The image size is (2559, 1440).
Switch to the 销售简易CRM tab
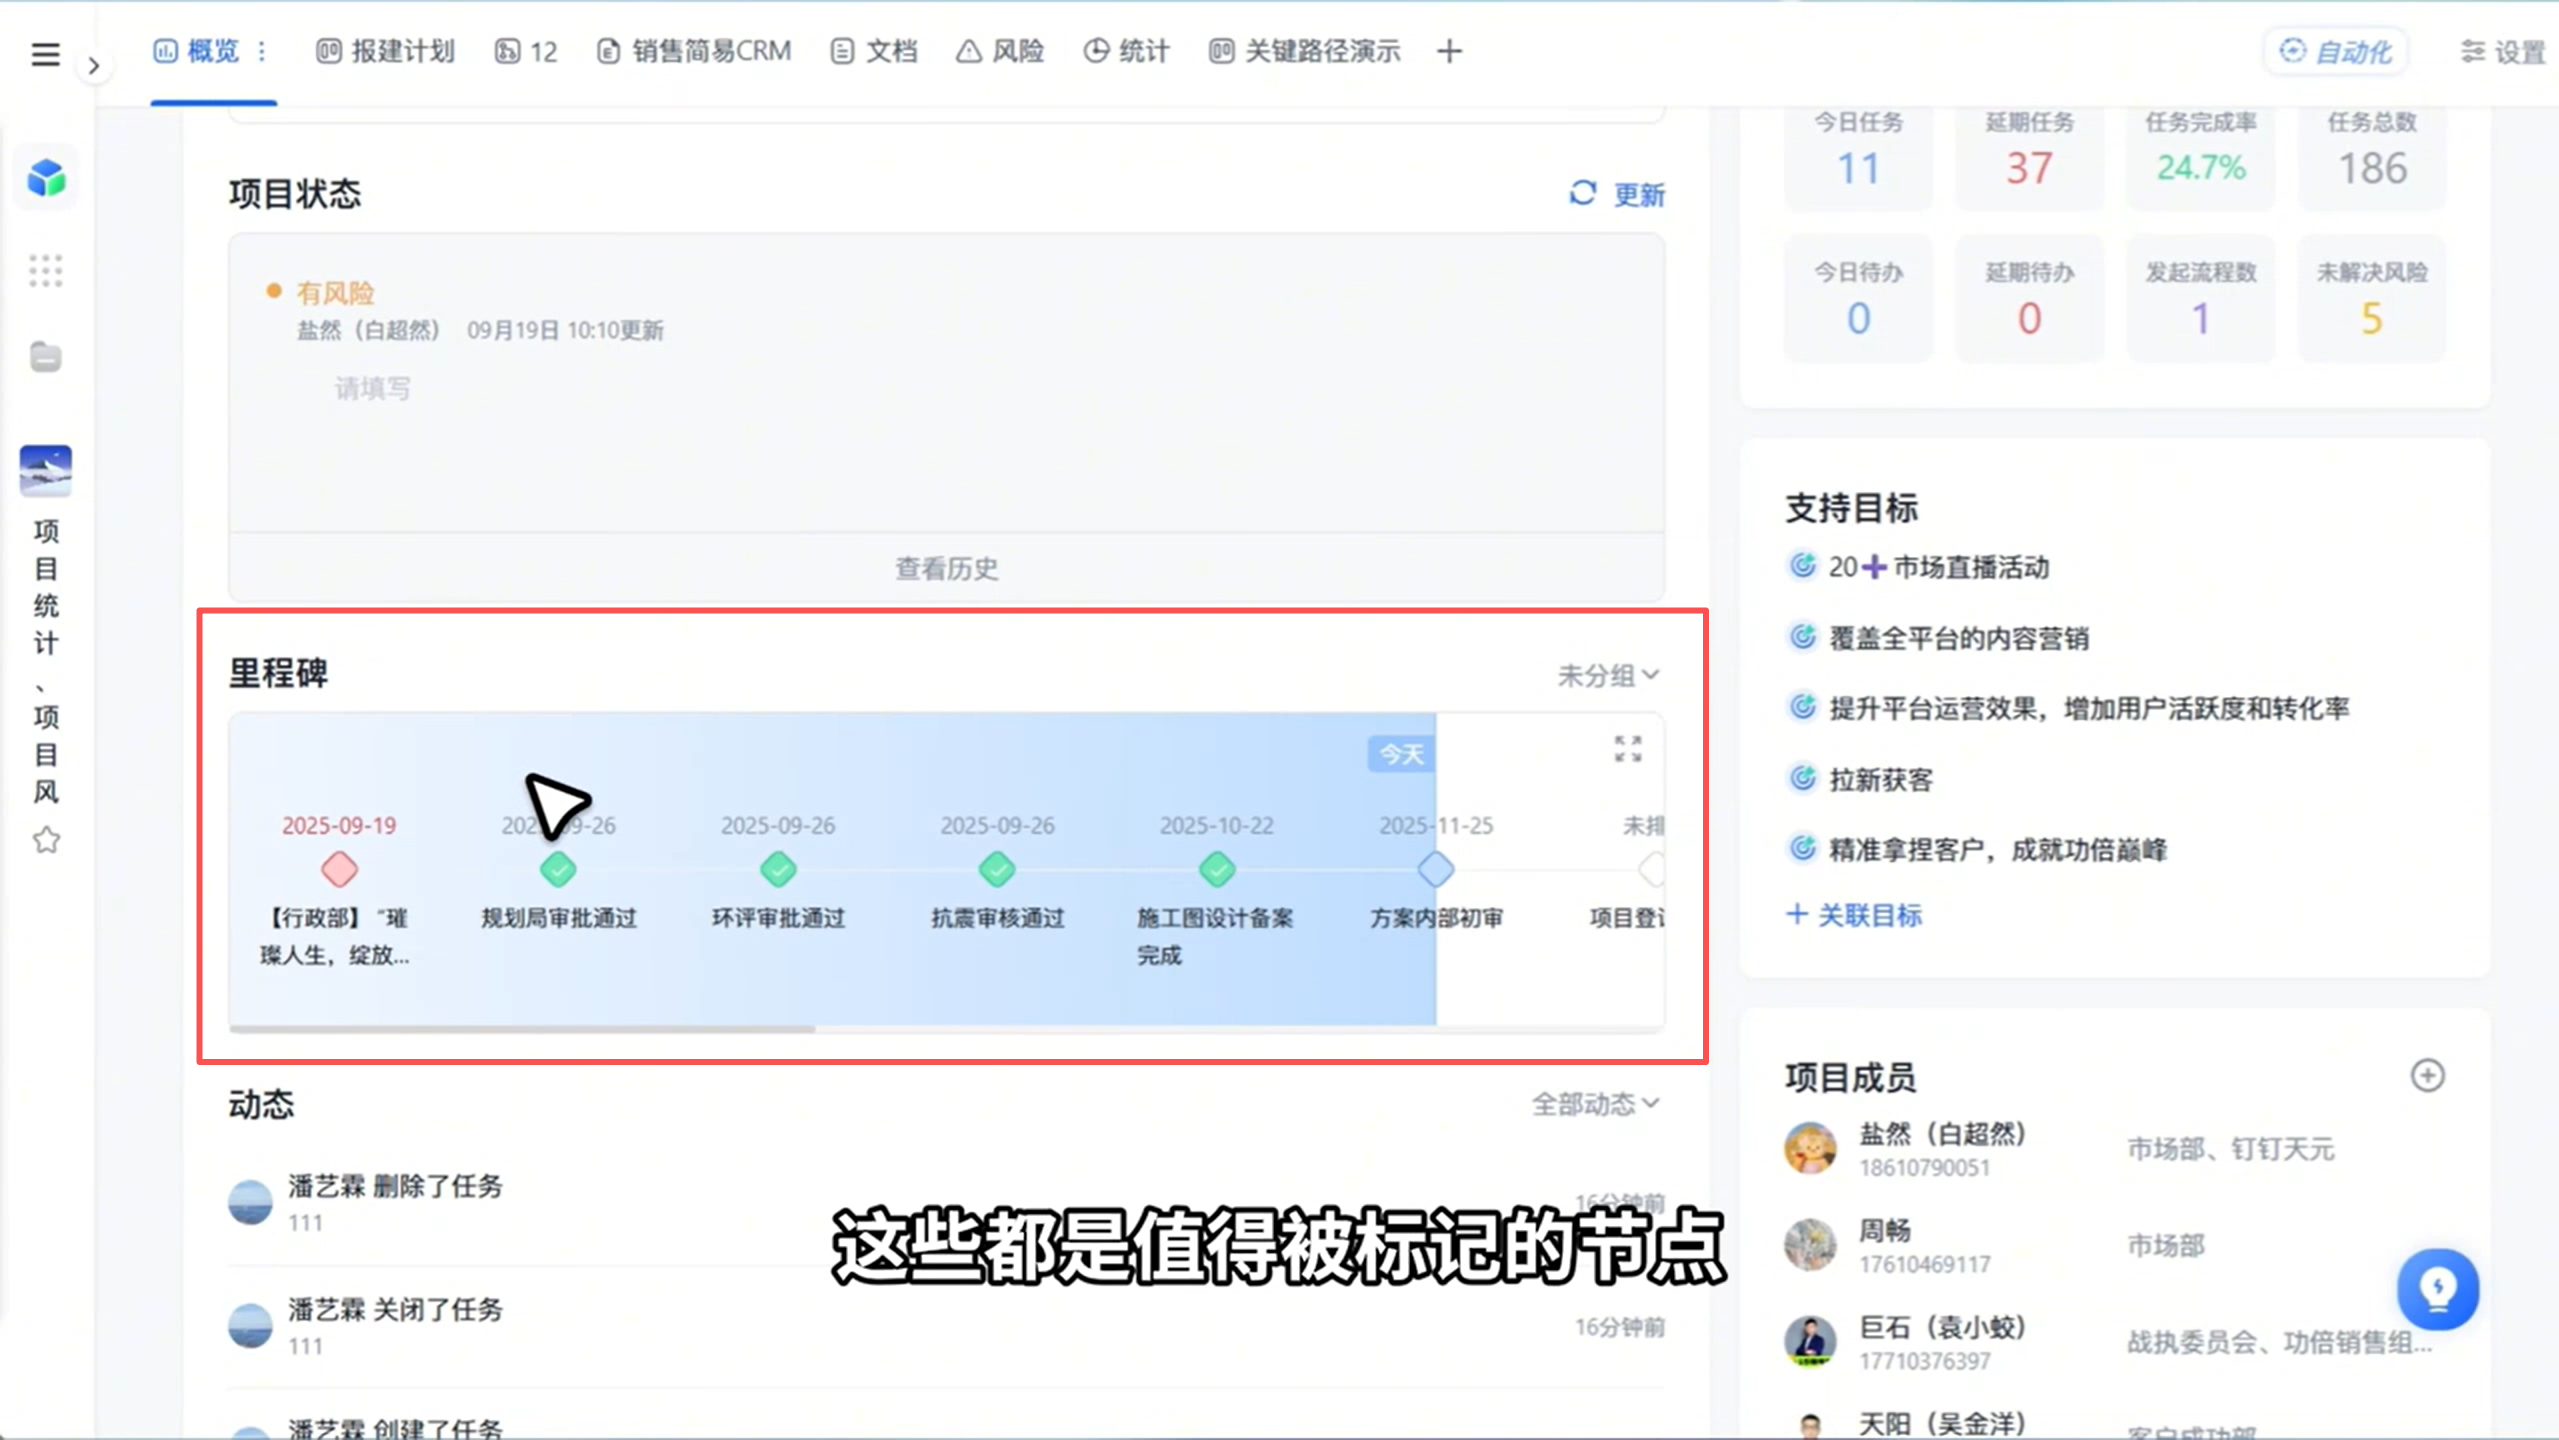(694, 51)
